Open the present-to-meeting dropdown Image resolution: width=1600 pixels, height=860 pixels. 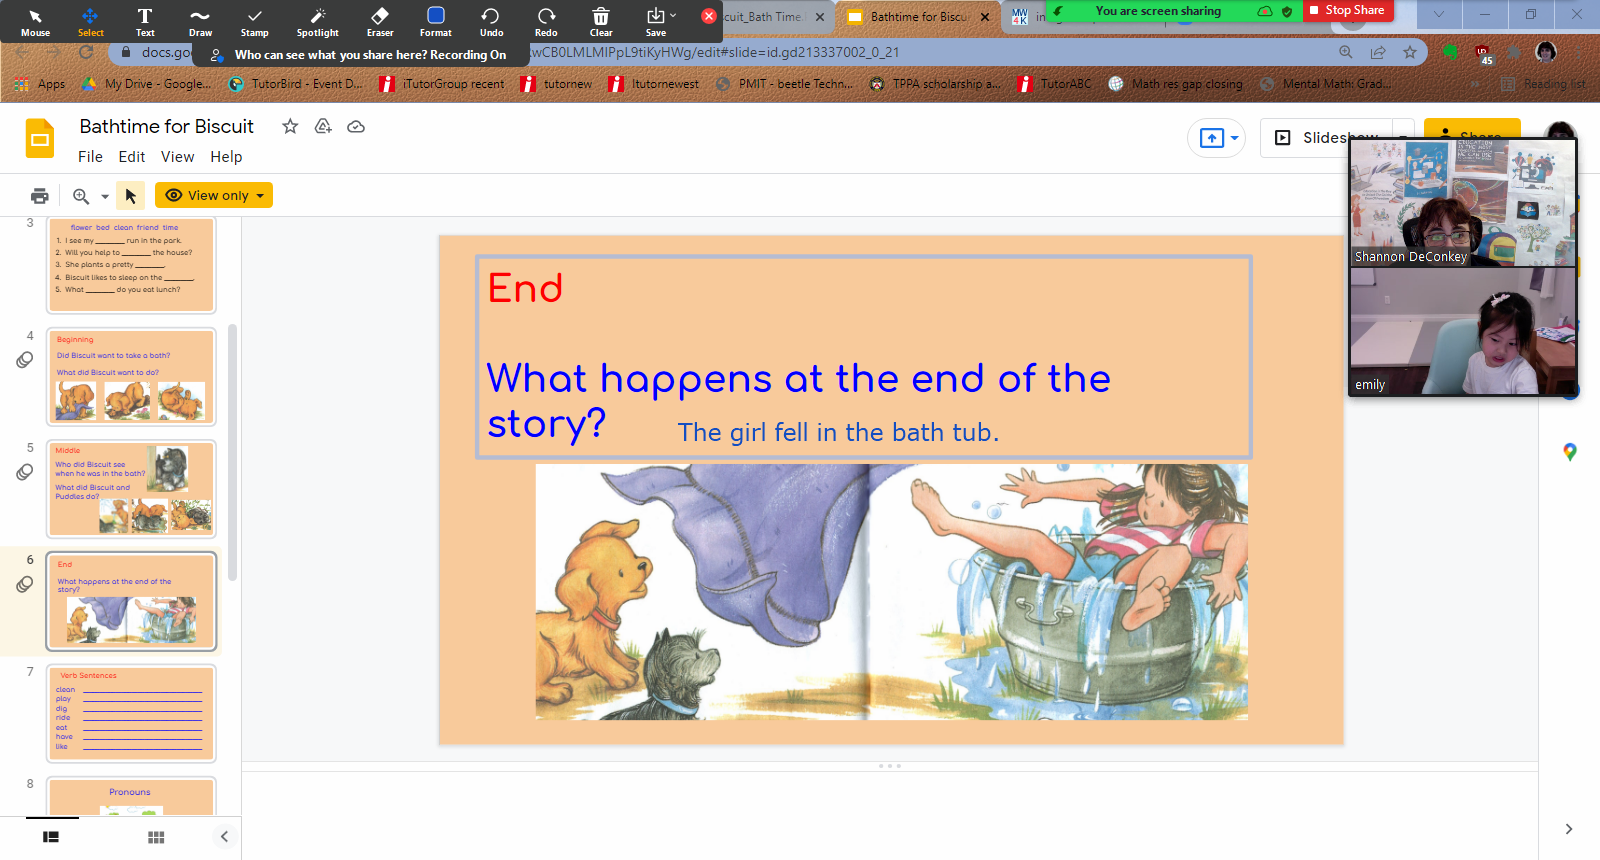[1235, 138]
